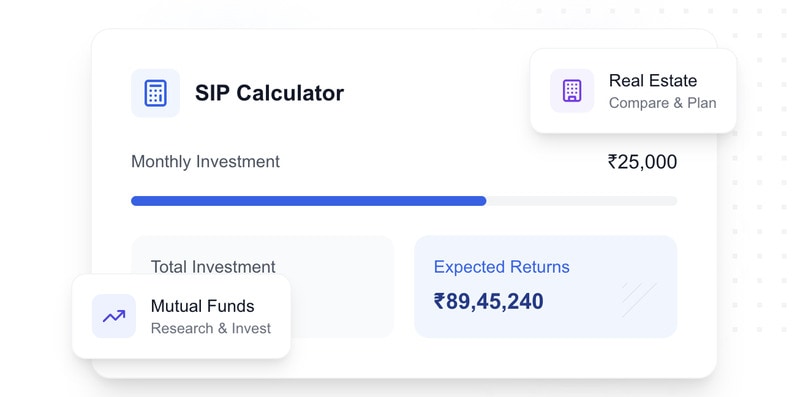Click the Compare & Plan subtitle

pyautogui.click(x=663, y=103)
